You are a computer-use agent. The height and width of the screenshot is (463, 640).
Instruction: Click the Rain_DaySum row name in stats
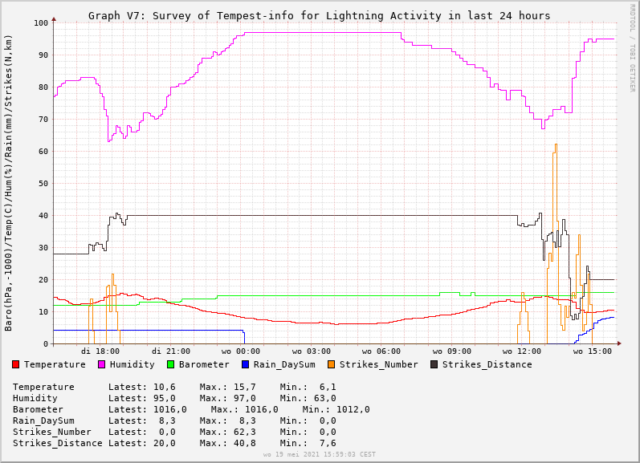click(x=44, y=421)
